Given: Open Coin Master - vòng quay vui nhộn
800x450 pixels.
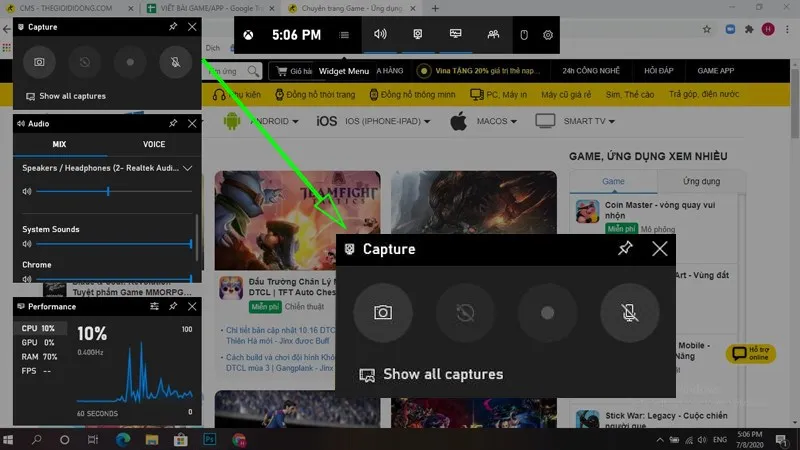Looking at the screenshot, I should click(x=660, y=210).
